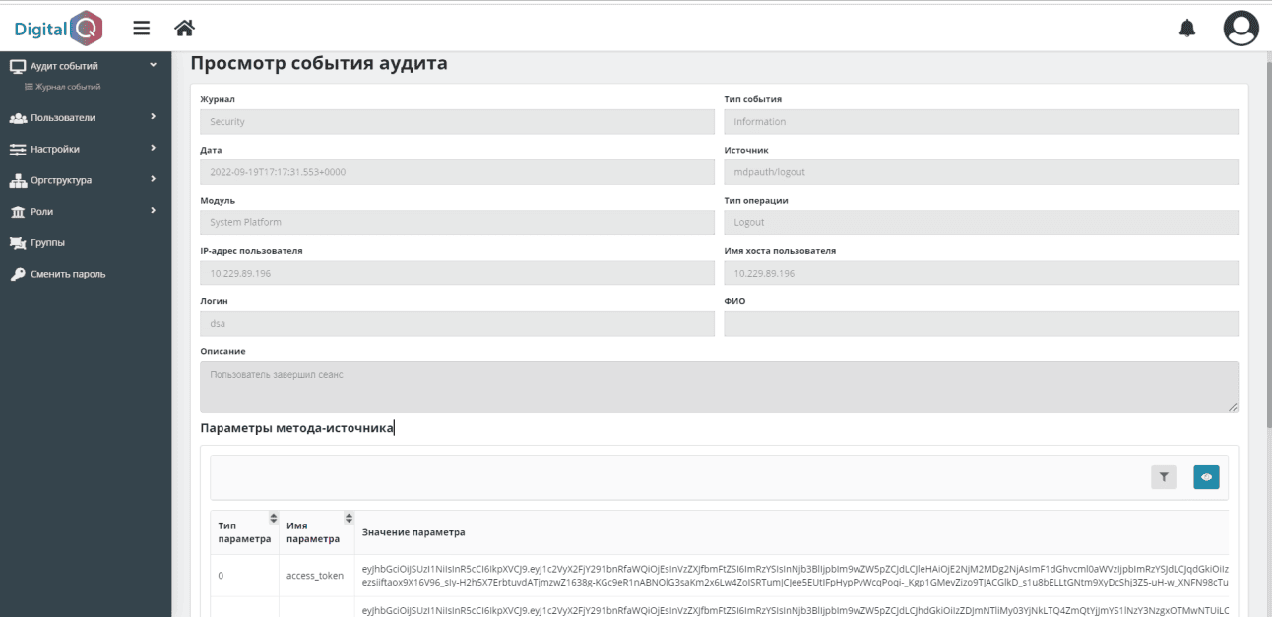The height and width of the screenshot is (617, 1272).
Task: Sort by Тип параметра column arrows
Action: coord(274,518)
